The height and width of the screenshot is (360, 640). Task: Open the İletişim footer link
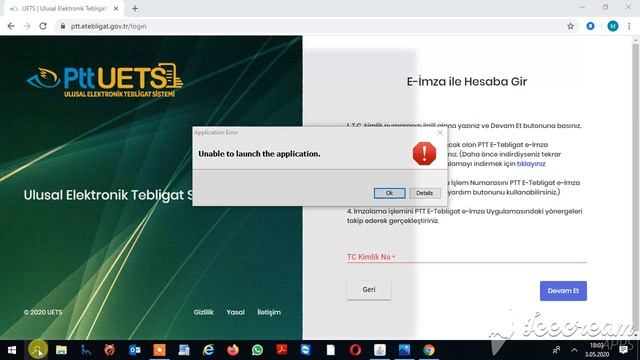tap(269, 312)
